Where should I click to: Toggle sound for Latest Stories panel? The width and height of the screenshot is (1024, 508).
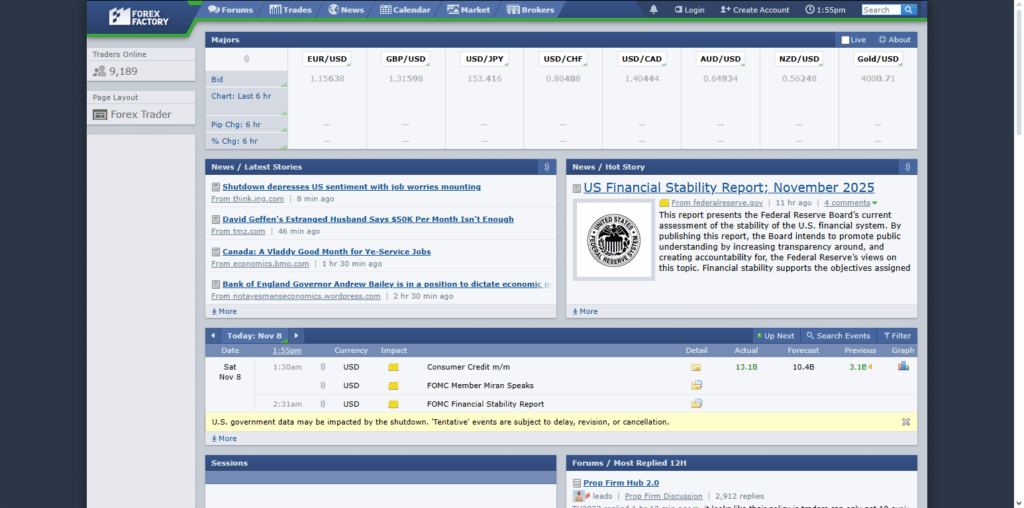click(x=545, y=167)
